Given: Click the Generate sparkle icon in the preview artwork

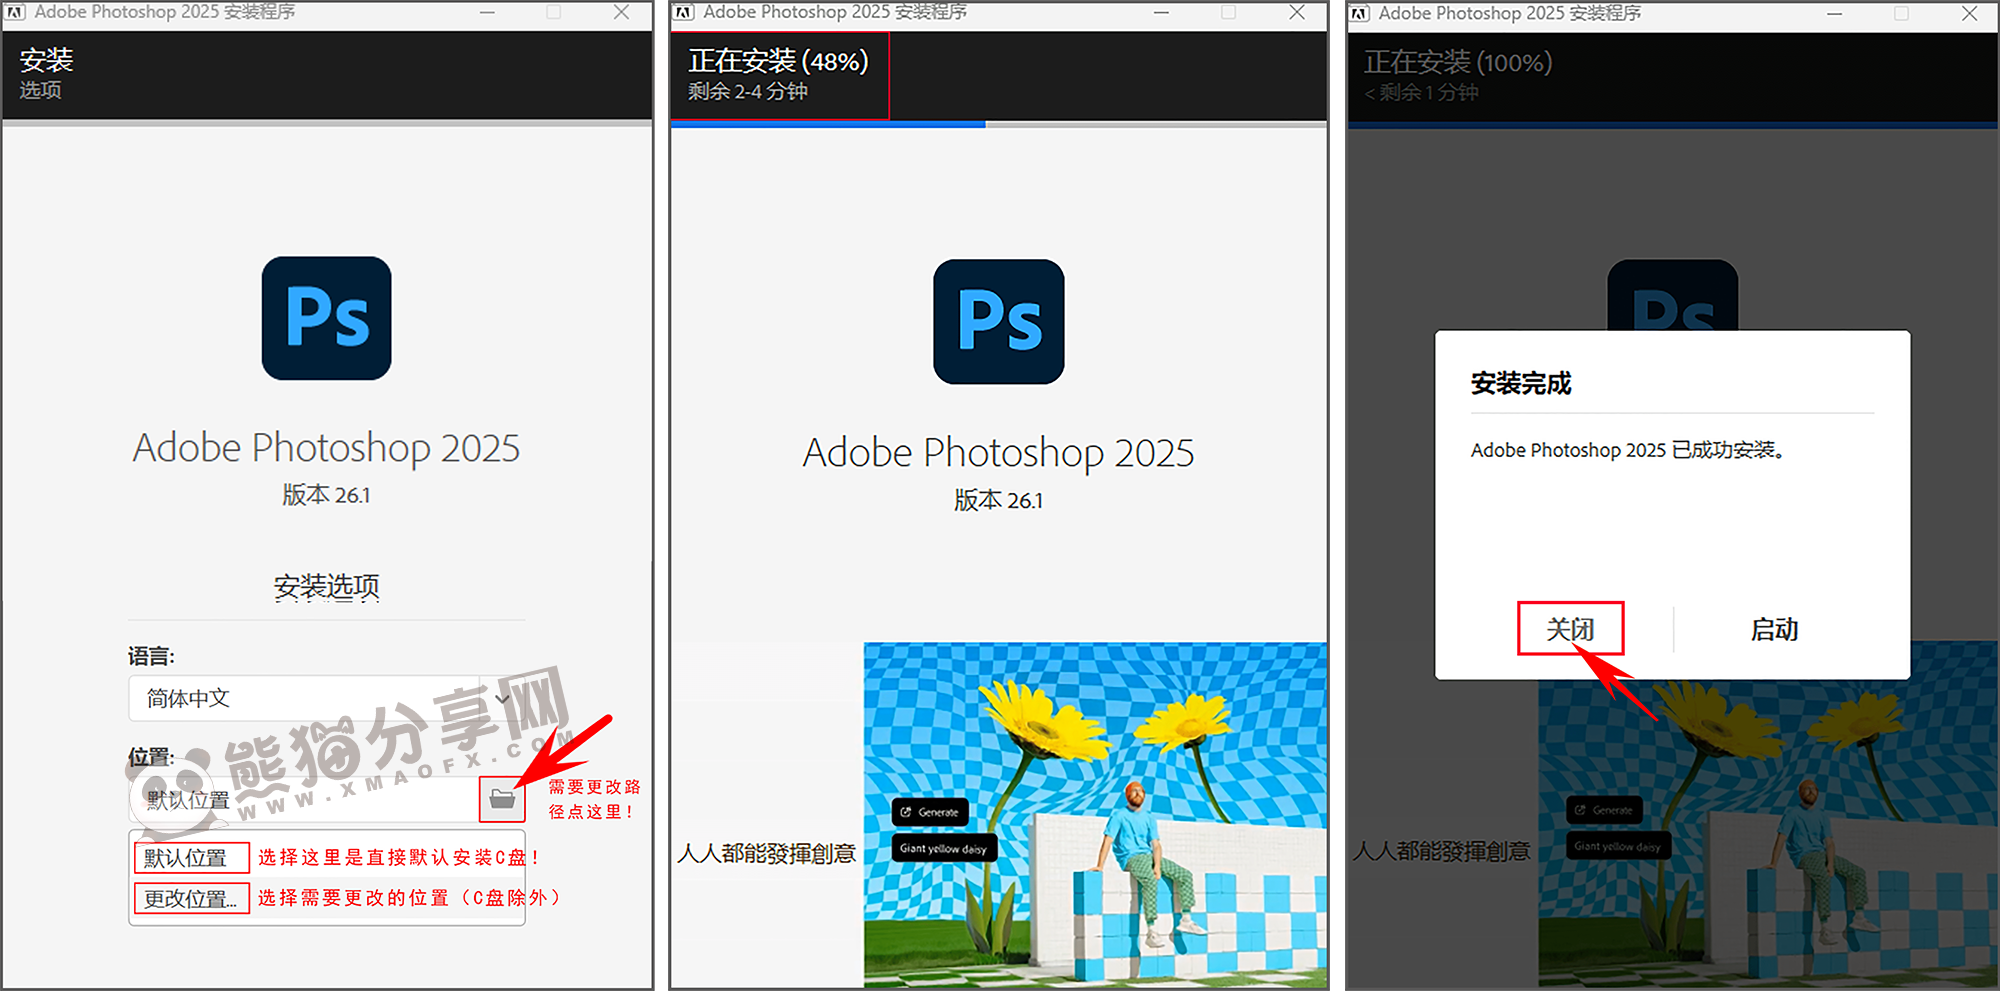Looking at the screenshot, I should click(905, 812).
